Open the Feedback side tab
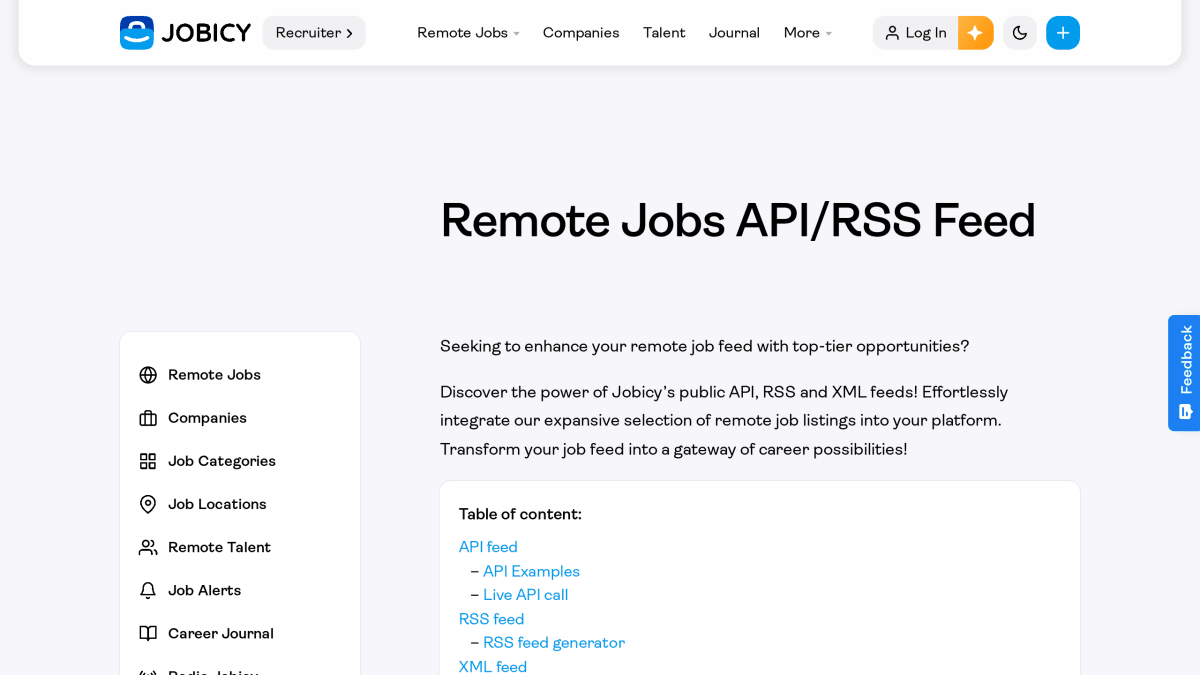1200x675 pixels. [1185, 373]
